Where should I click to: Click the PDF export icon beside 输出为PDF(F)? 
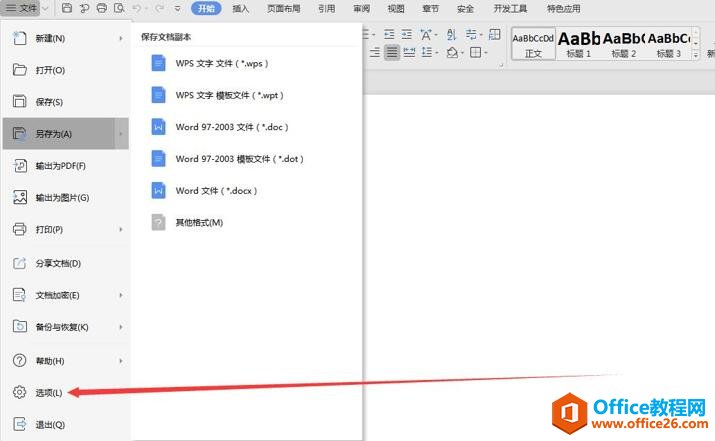coord(20,166)
